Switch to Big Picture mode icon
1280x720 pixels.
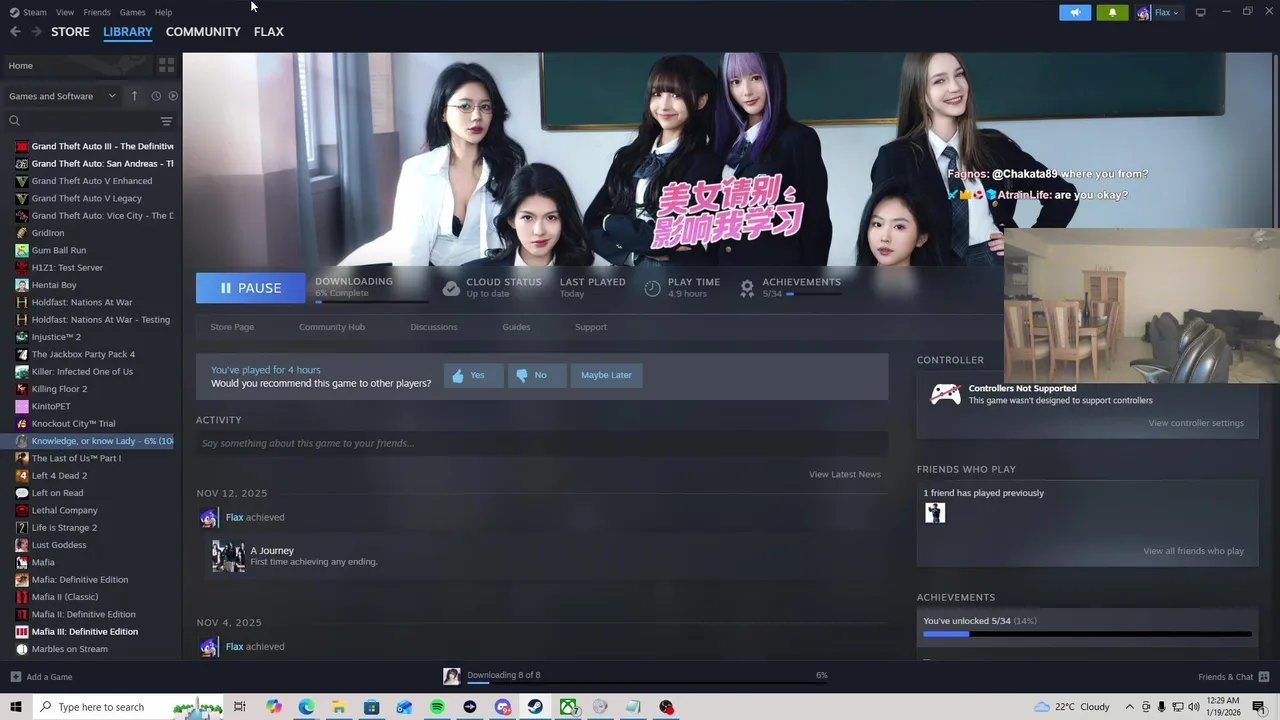coord(1200,12)
